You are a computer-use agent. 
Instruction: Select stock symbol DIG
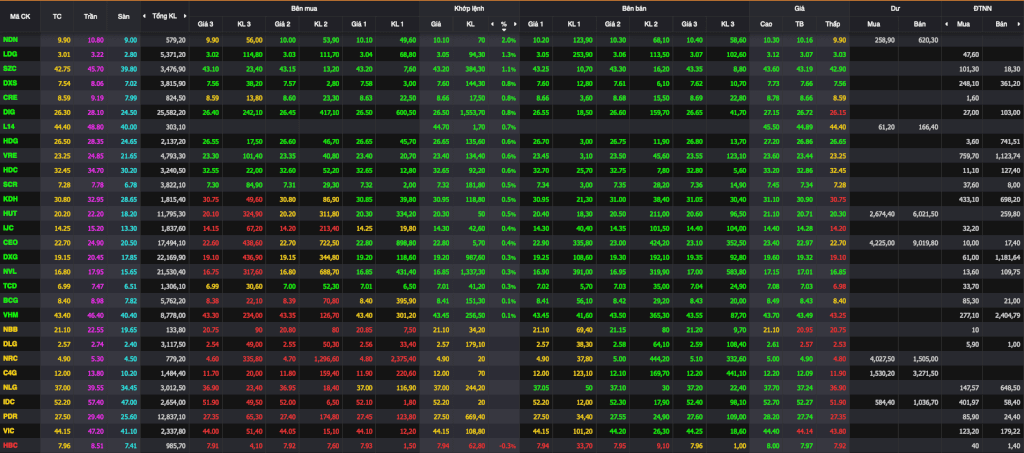click(9, 112)
